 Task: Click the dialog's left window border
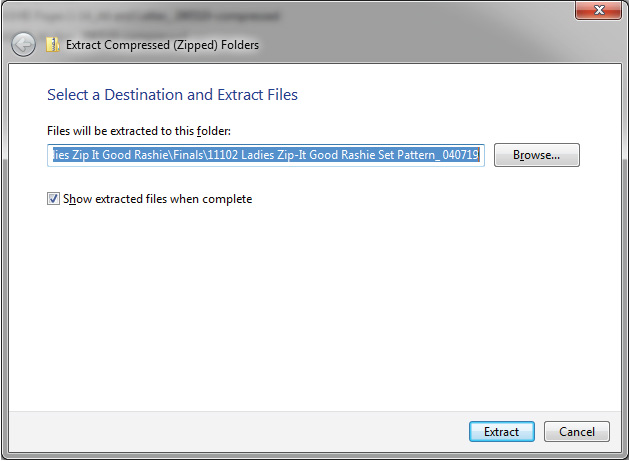(x=3, y=250)
